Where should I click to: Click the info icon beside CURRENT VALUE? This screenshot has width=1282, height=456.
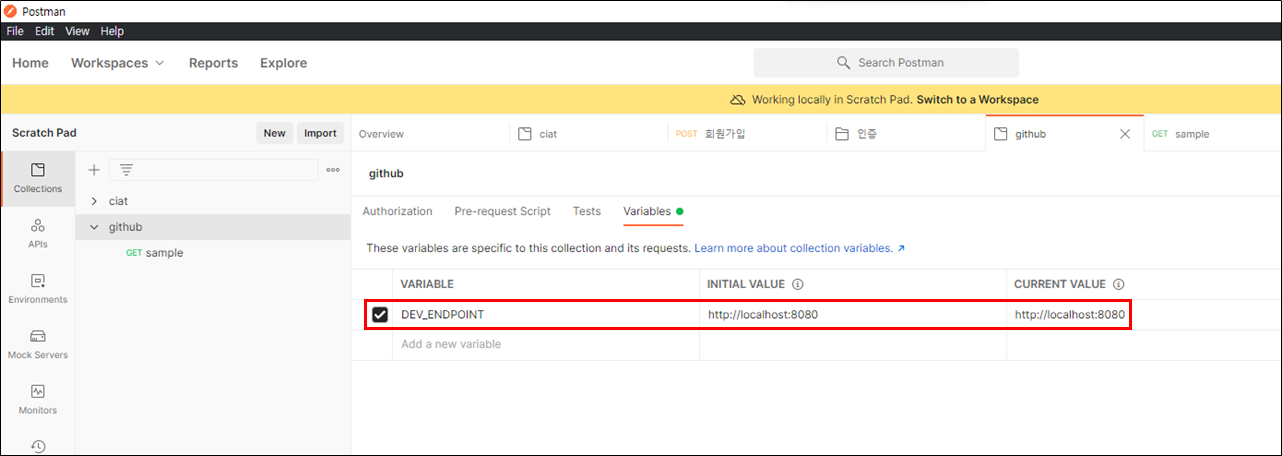pyautogui.click(x=1119, y=285)
